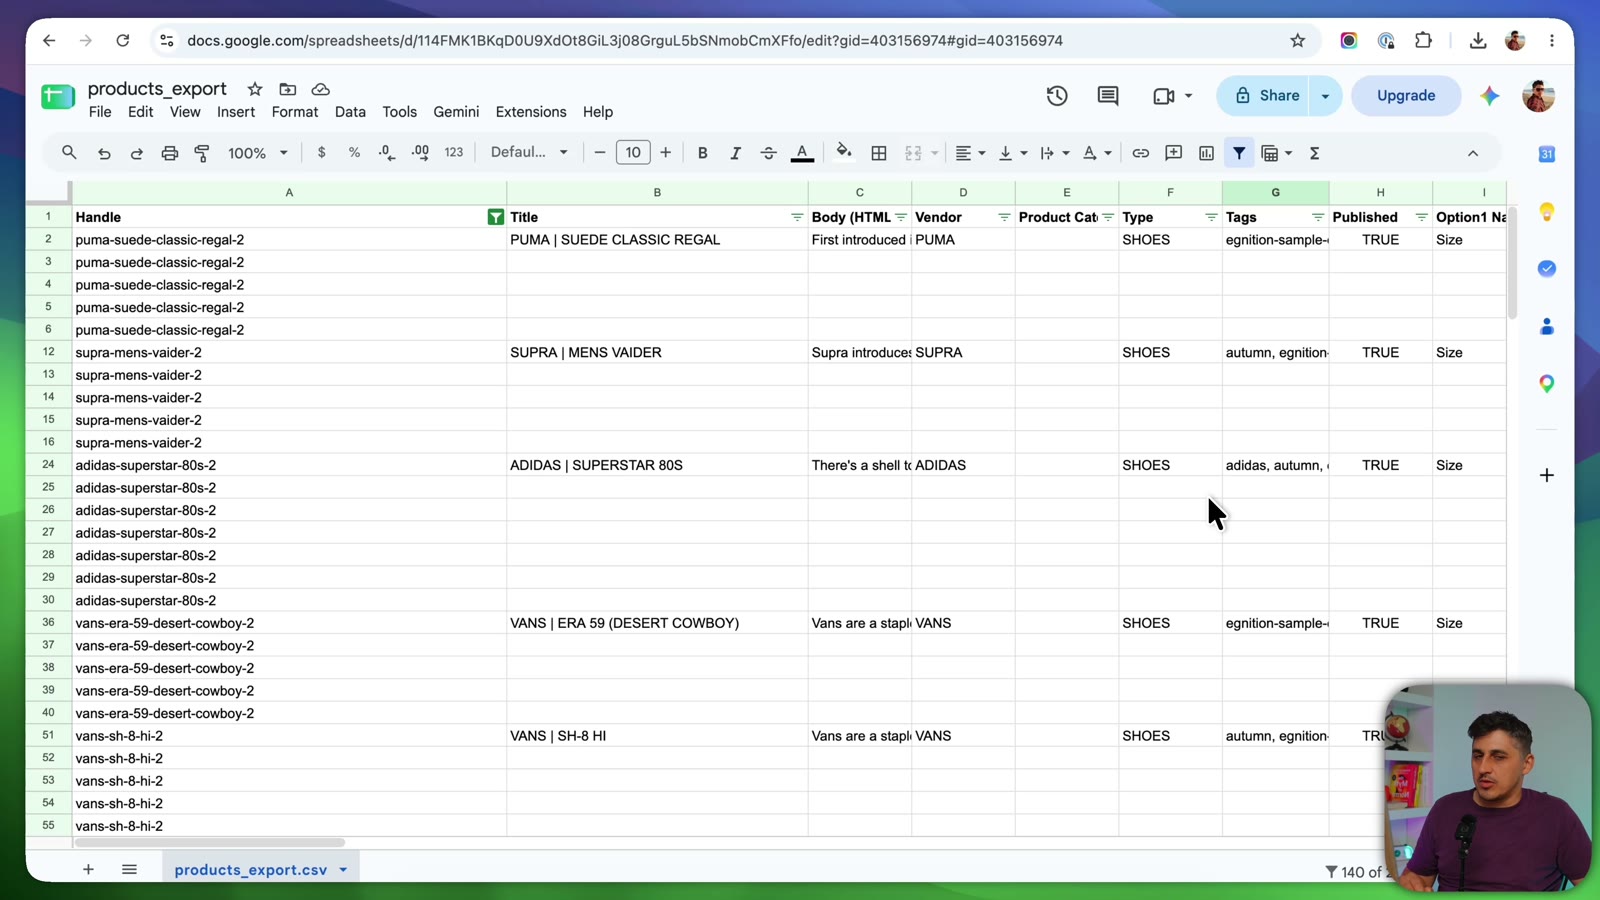1600x900 pixels.
Task: Open the File menu
Action: pyautogui.click(x=100, y=112)
